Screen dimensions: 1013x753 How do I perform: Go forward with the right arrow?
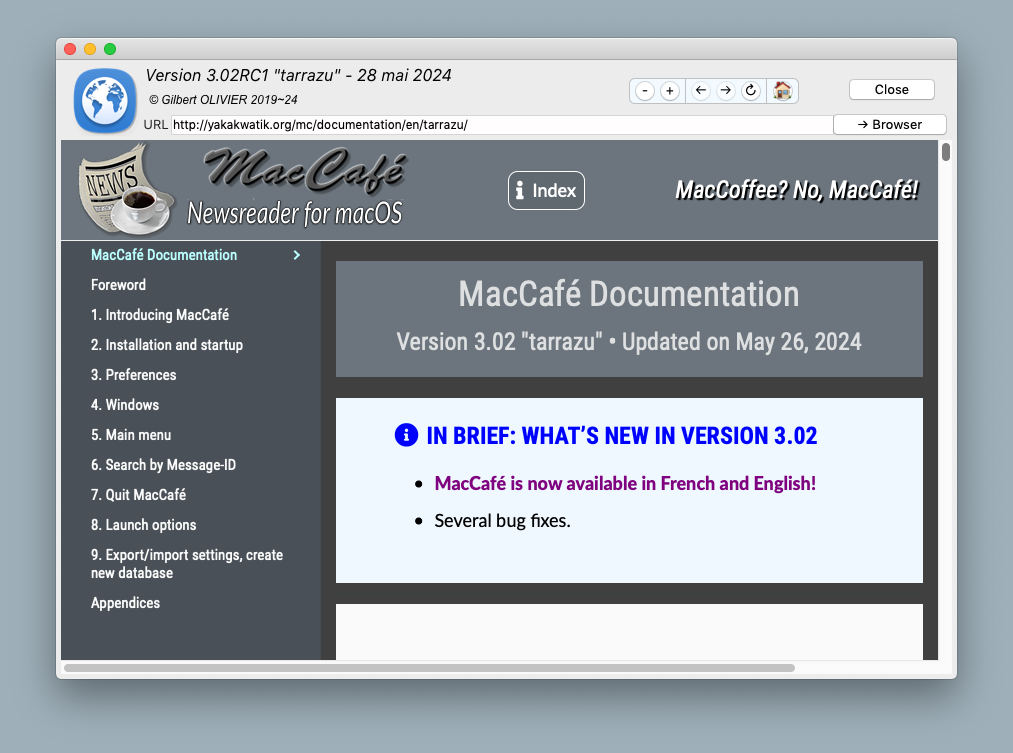pos(726,91)
